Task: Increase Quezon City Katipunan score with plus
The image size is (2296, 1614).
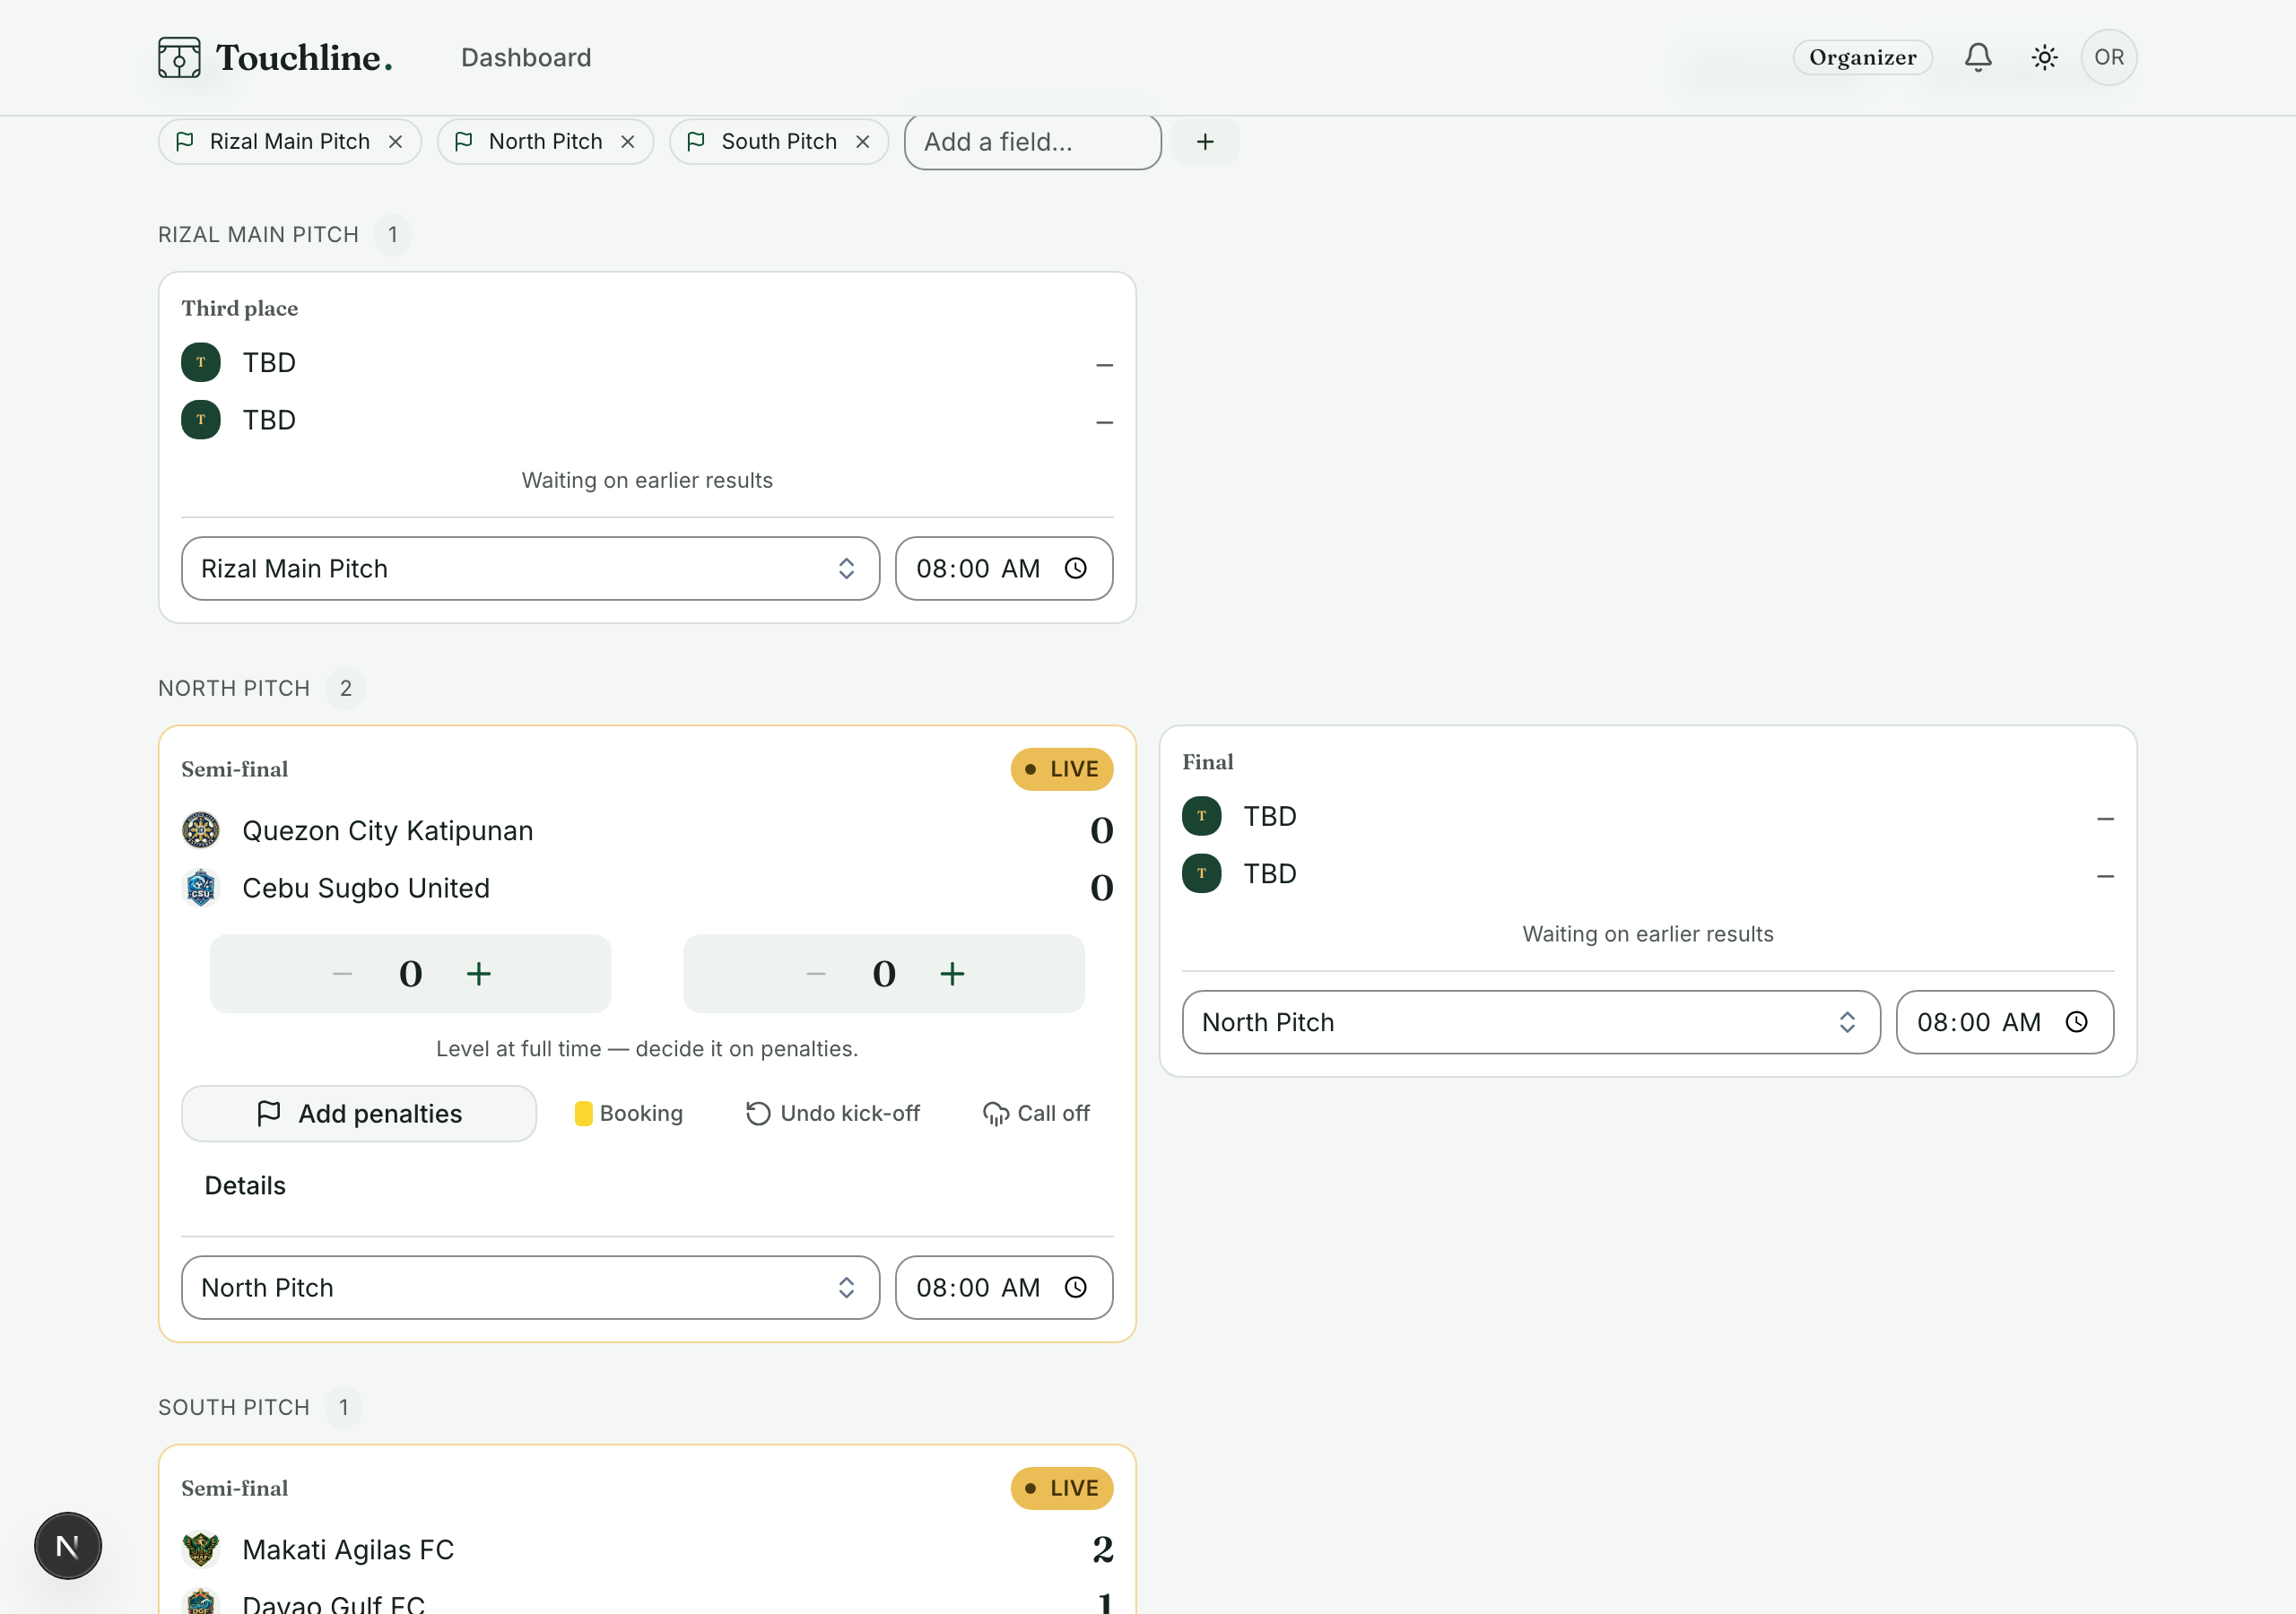Action: tap(479, 973)
